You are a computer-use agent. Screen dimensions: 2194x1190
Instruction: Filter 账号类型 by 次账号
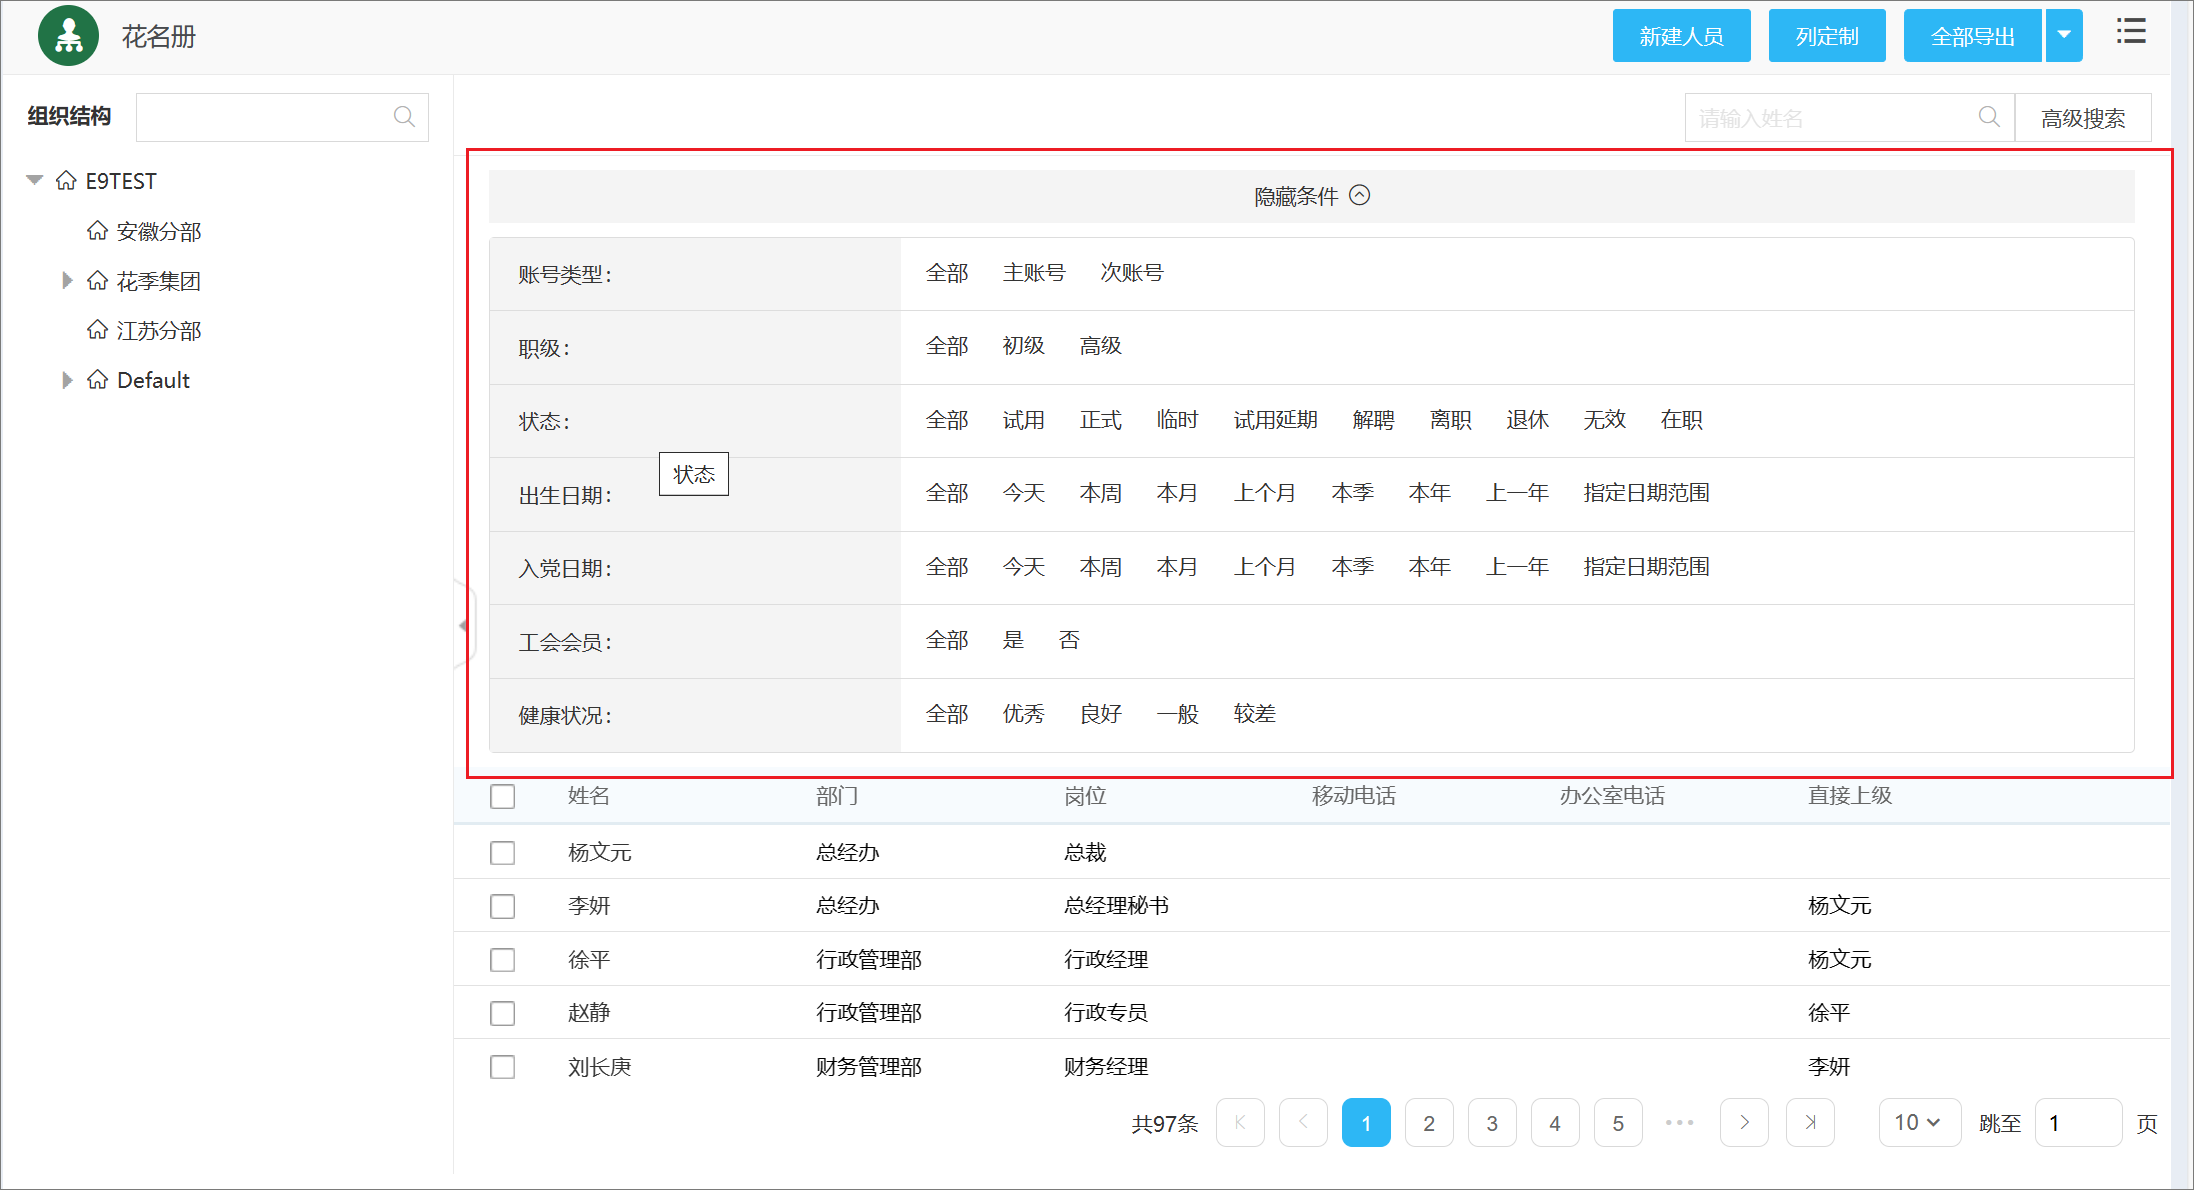1132,273
